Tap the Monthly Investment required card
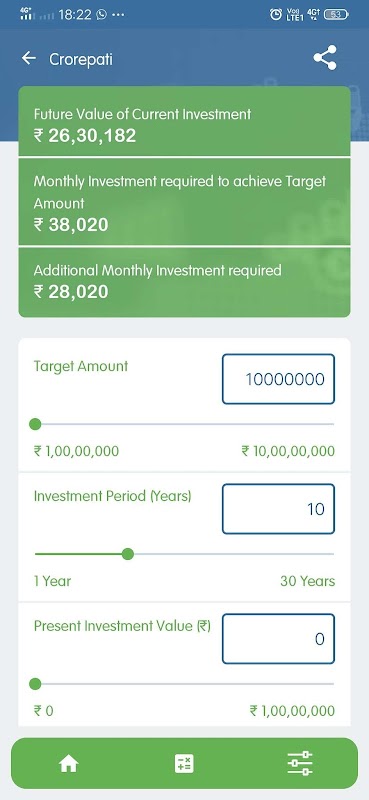 tap(184, 202)
